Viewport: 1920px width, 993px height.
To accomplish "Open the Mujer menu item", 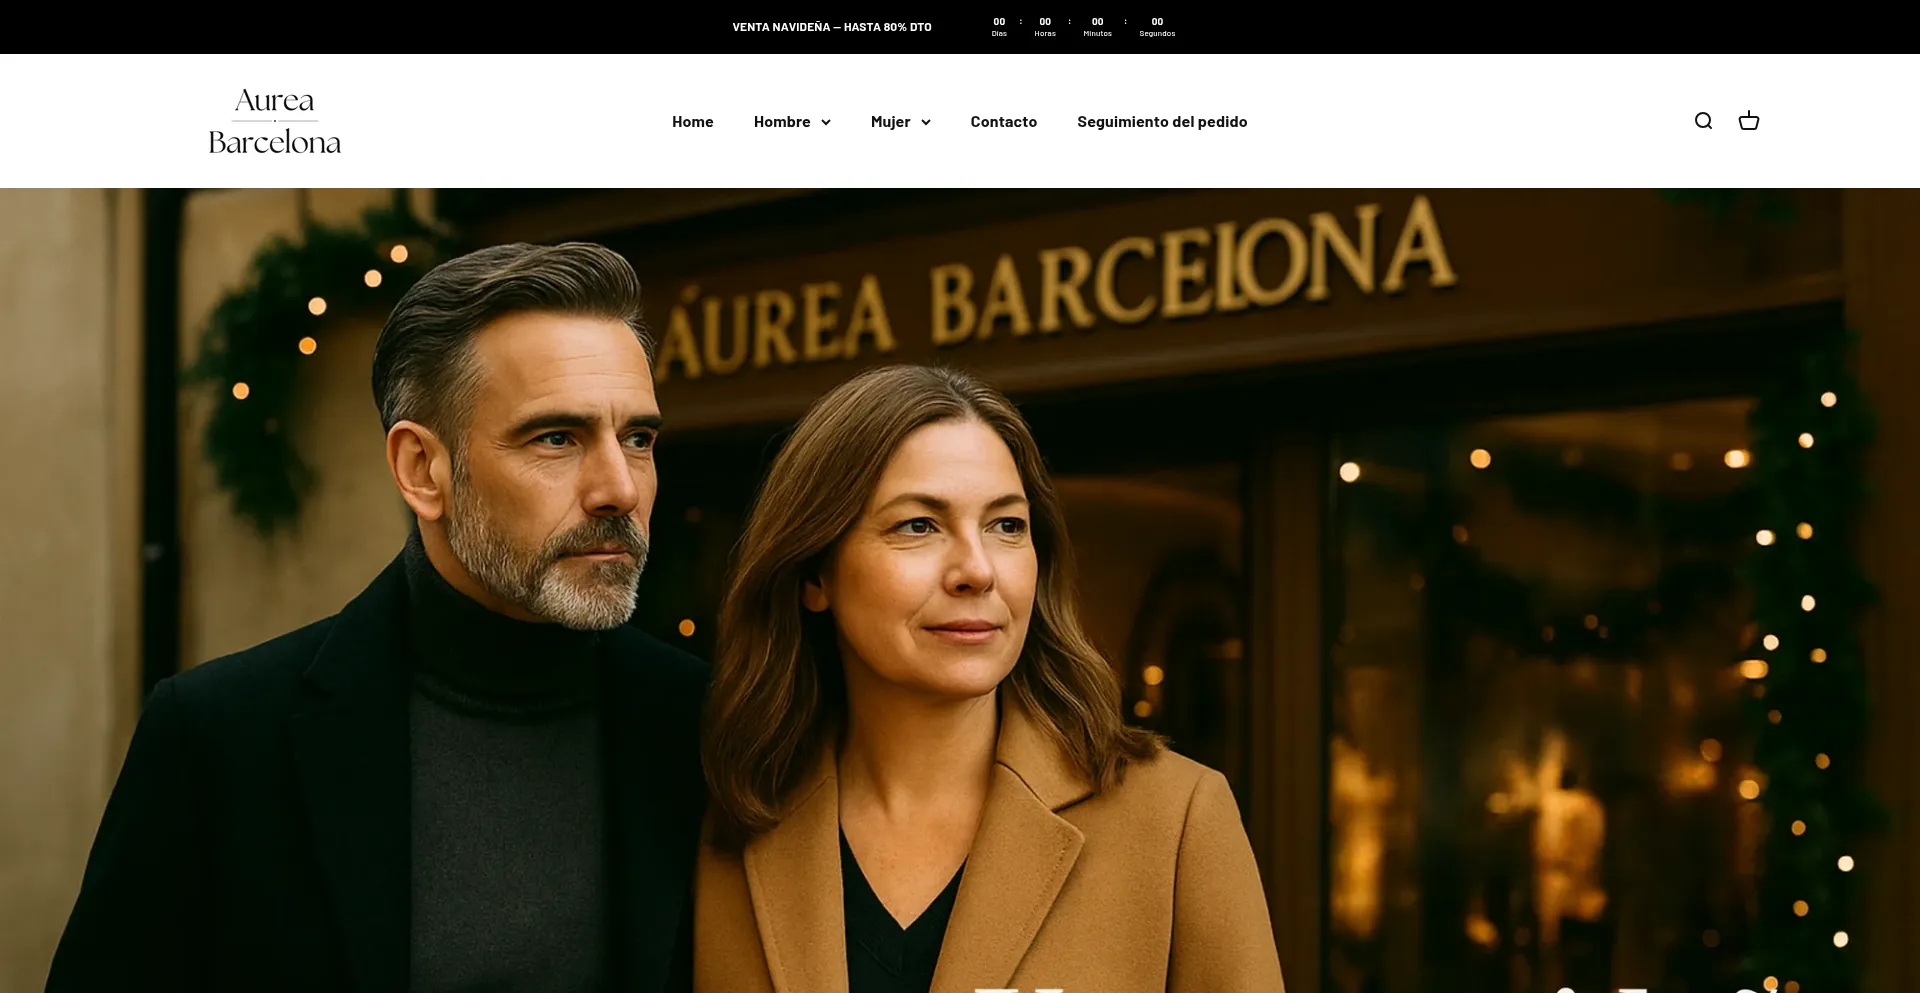I will (890, 121).
